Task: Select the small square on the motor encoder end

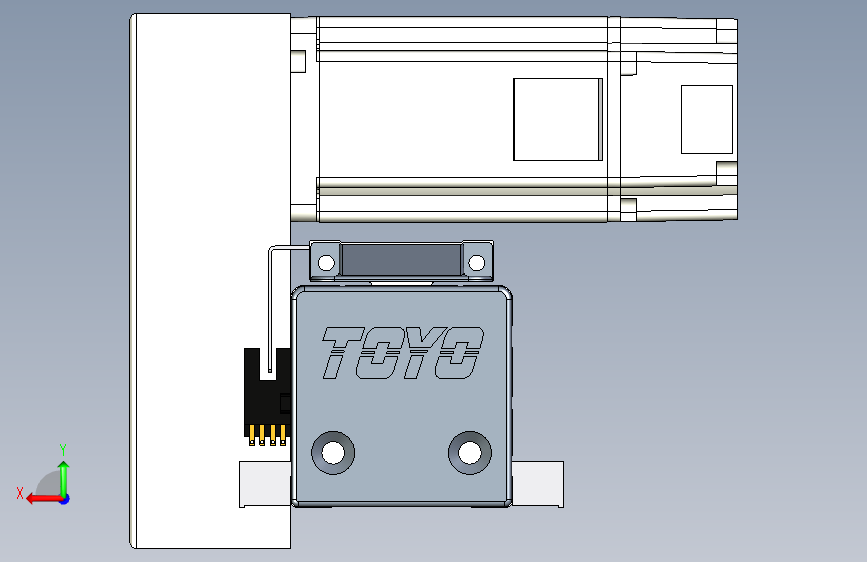Action: (707, 119)
